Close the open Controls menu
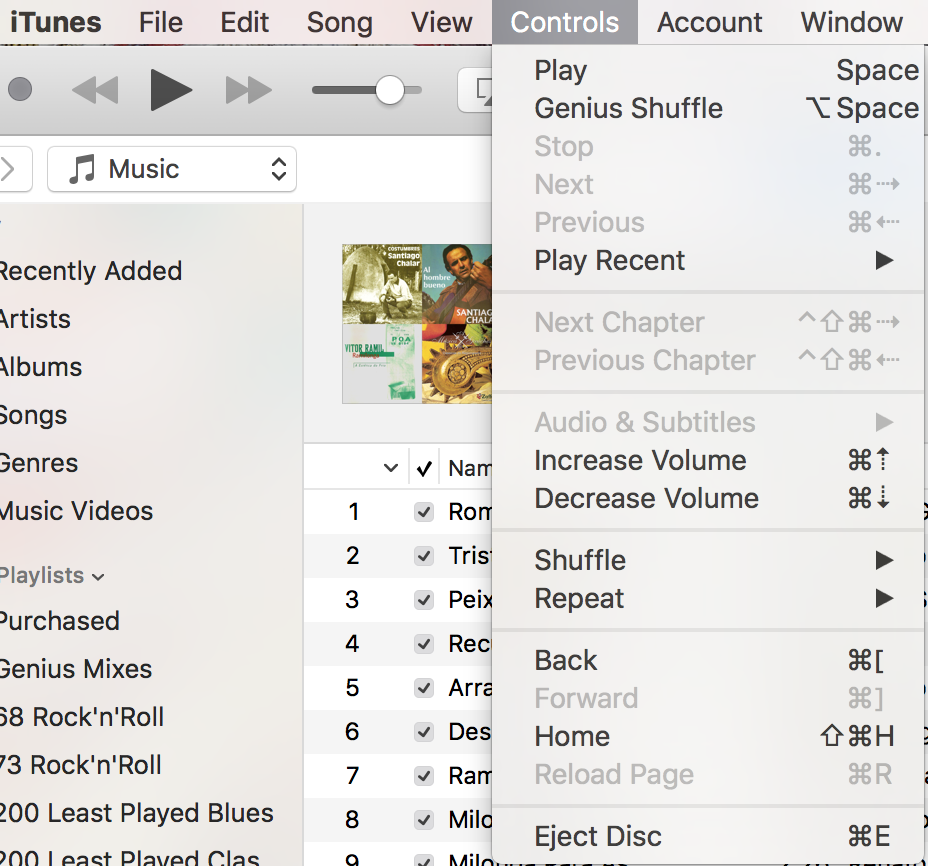This screenshot has width=928, height=866. (x=565, y=22)
